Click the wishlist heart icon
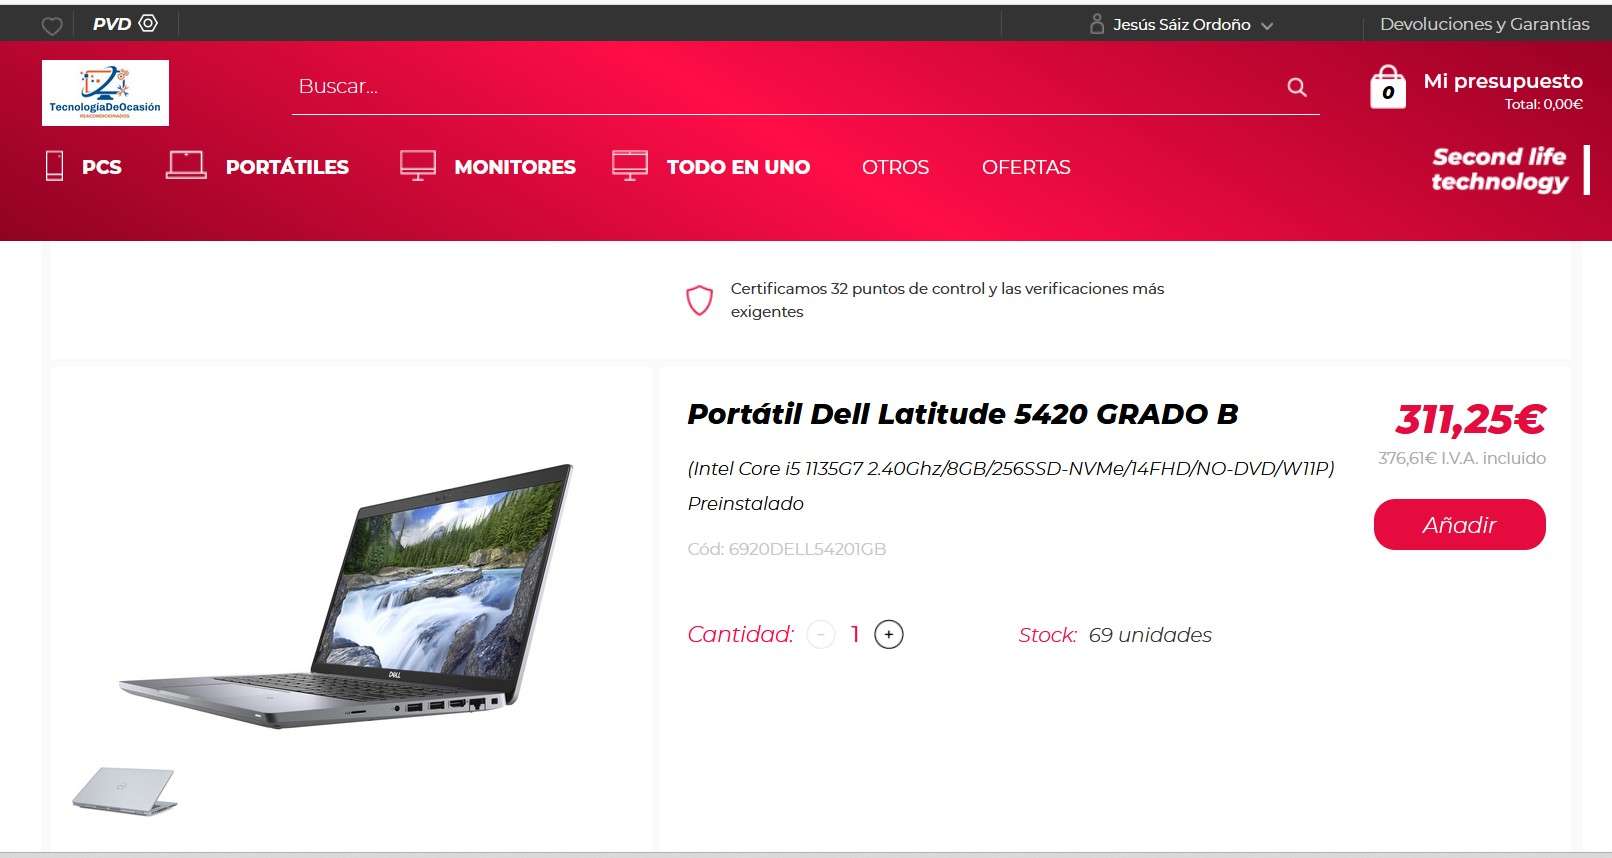The image size is (1612, 858). pyautogui.click(x=52, y=26)
